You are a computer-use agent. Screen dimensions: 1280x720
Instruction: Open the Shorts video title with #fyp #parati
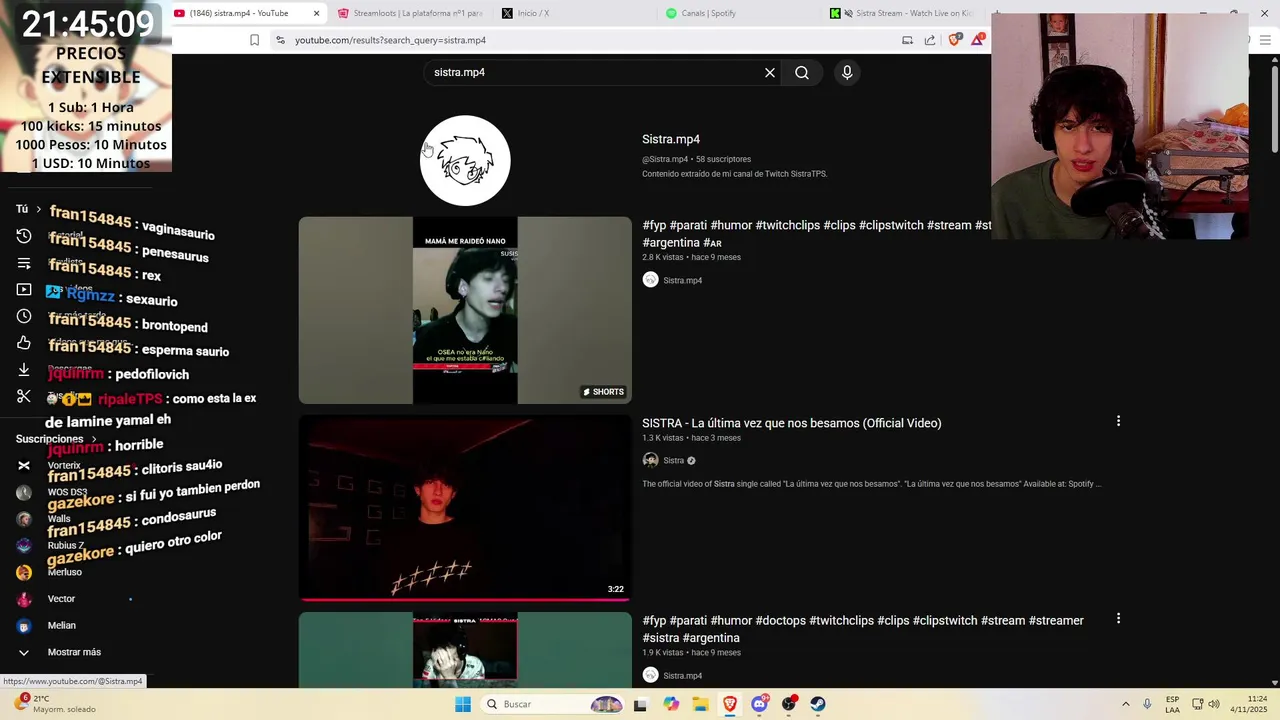817,234
